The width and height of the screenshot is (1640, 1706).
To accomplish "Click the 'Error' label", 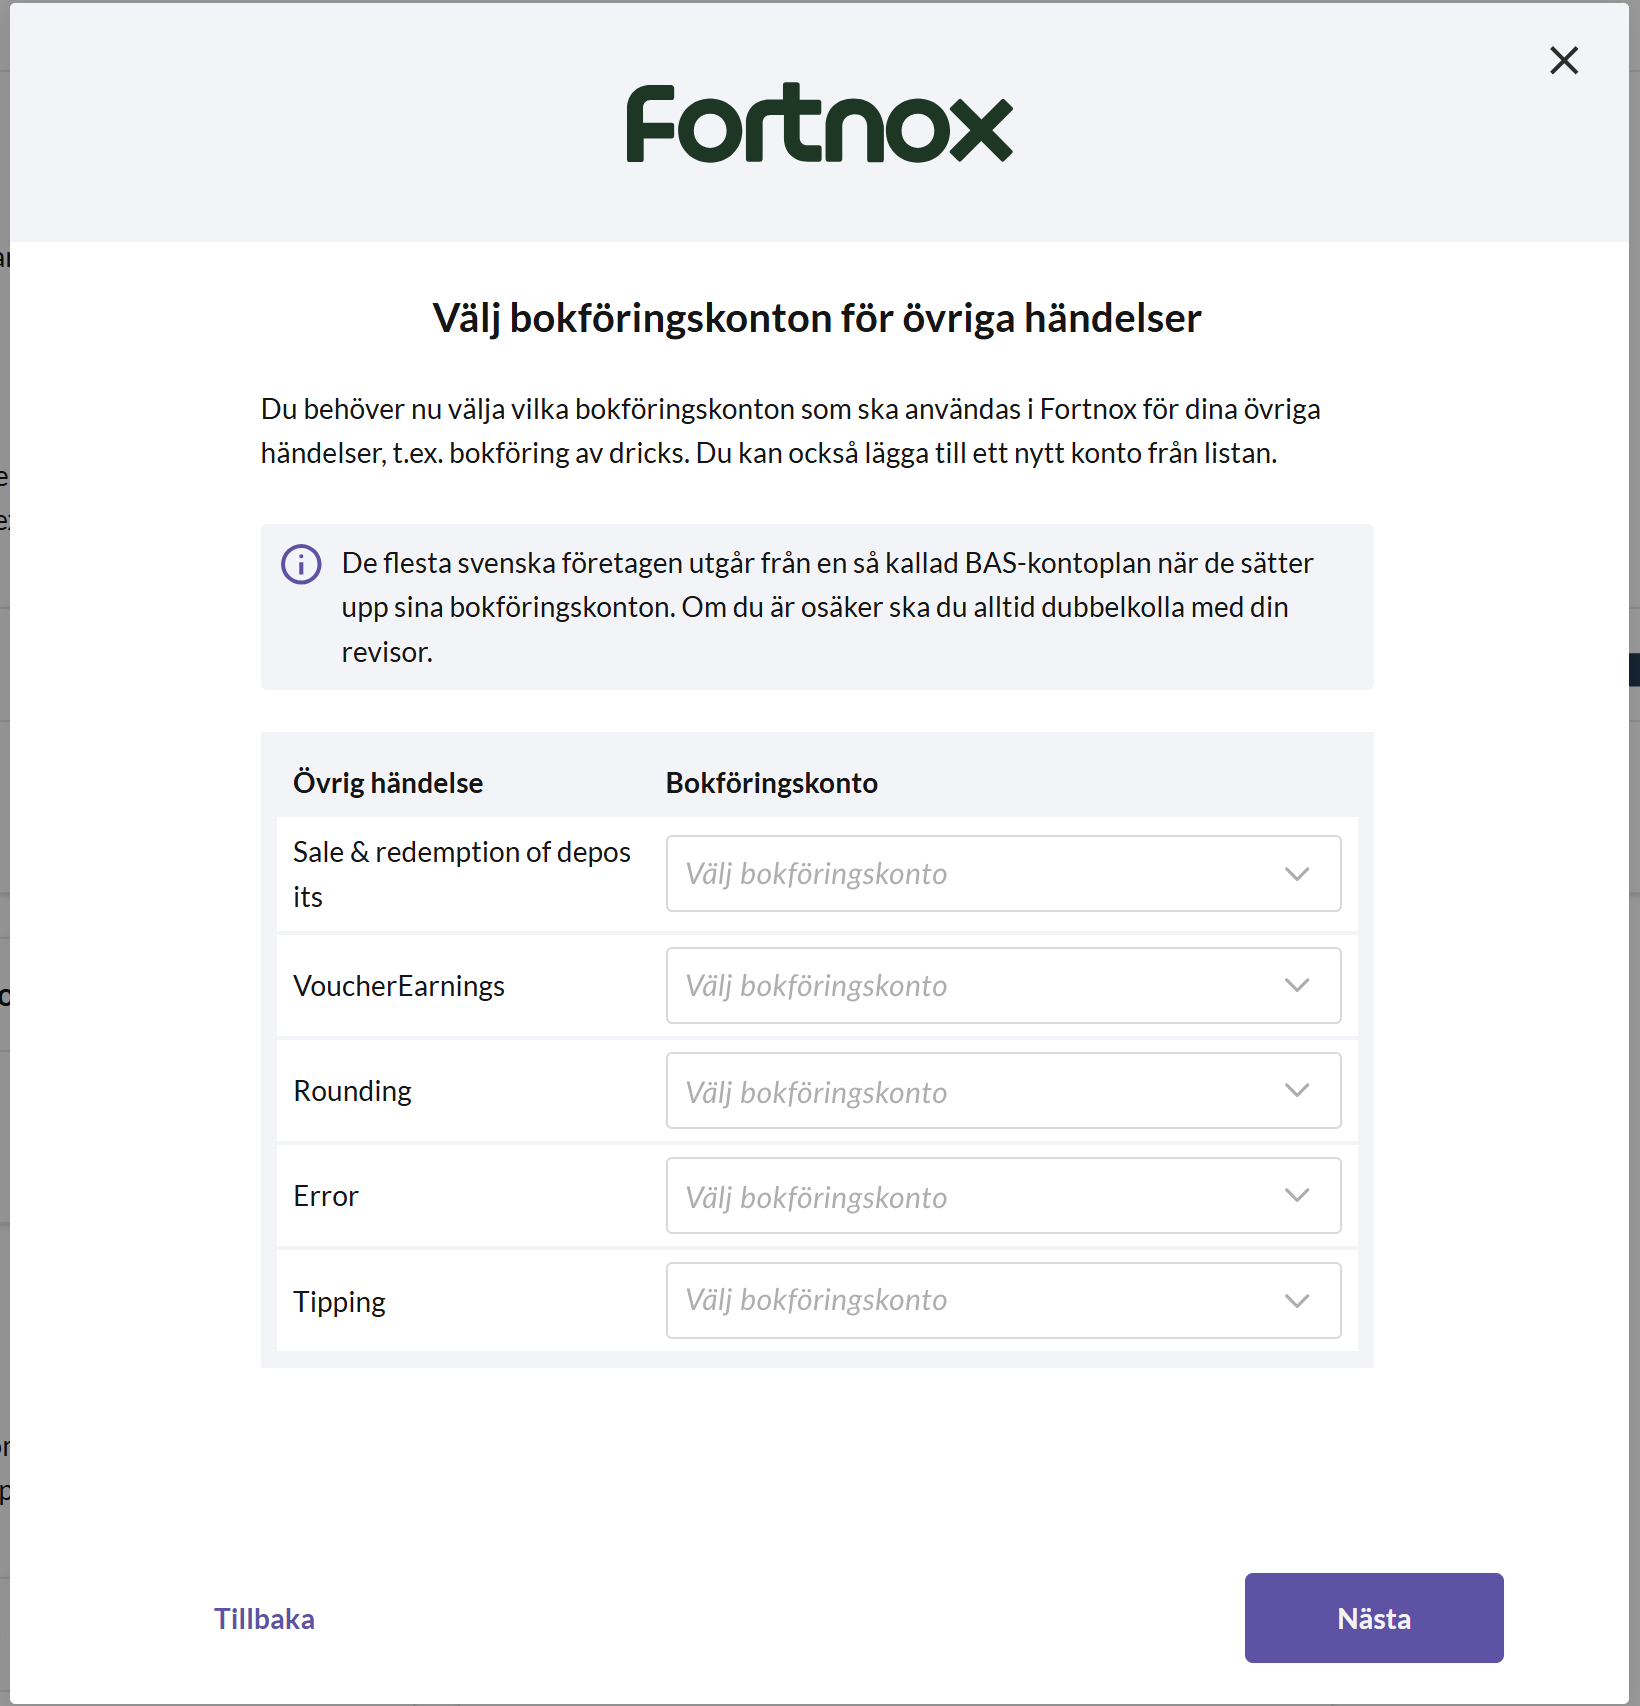I will coord(326,1196).
